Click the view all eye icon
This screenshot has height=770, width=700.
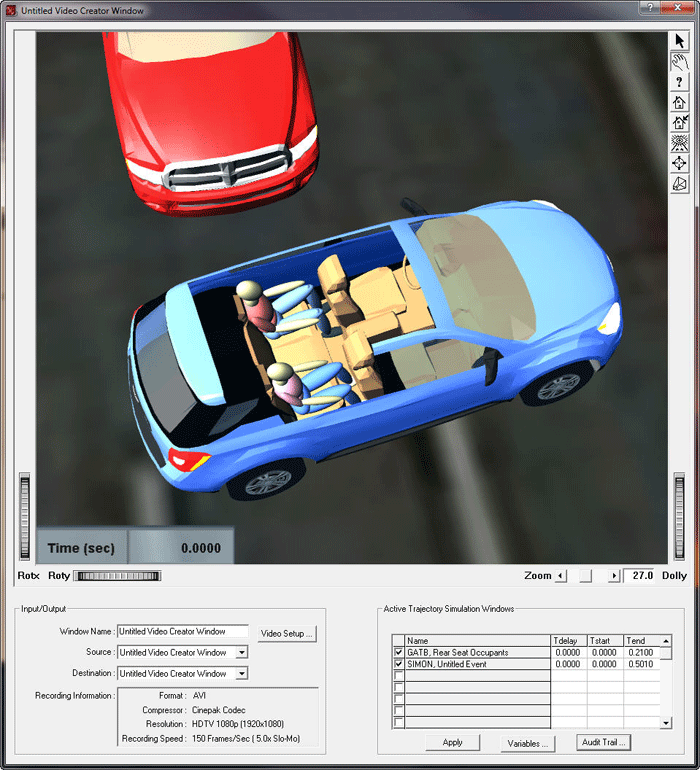pos(680,143)
